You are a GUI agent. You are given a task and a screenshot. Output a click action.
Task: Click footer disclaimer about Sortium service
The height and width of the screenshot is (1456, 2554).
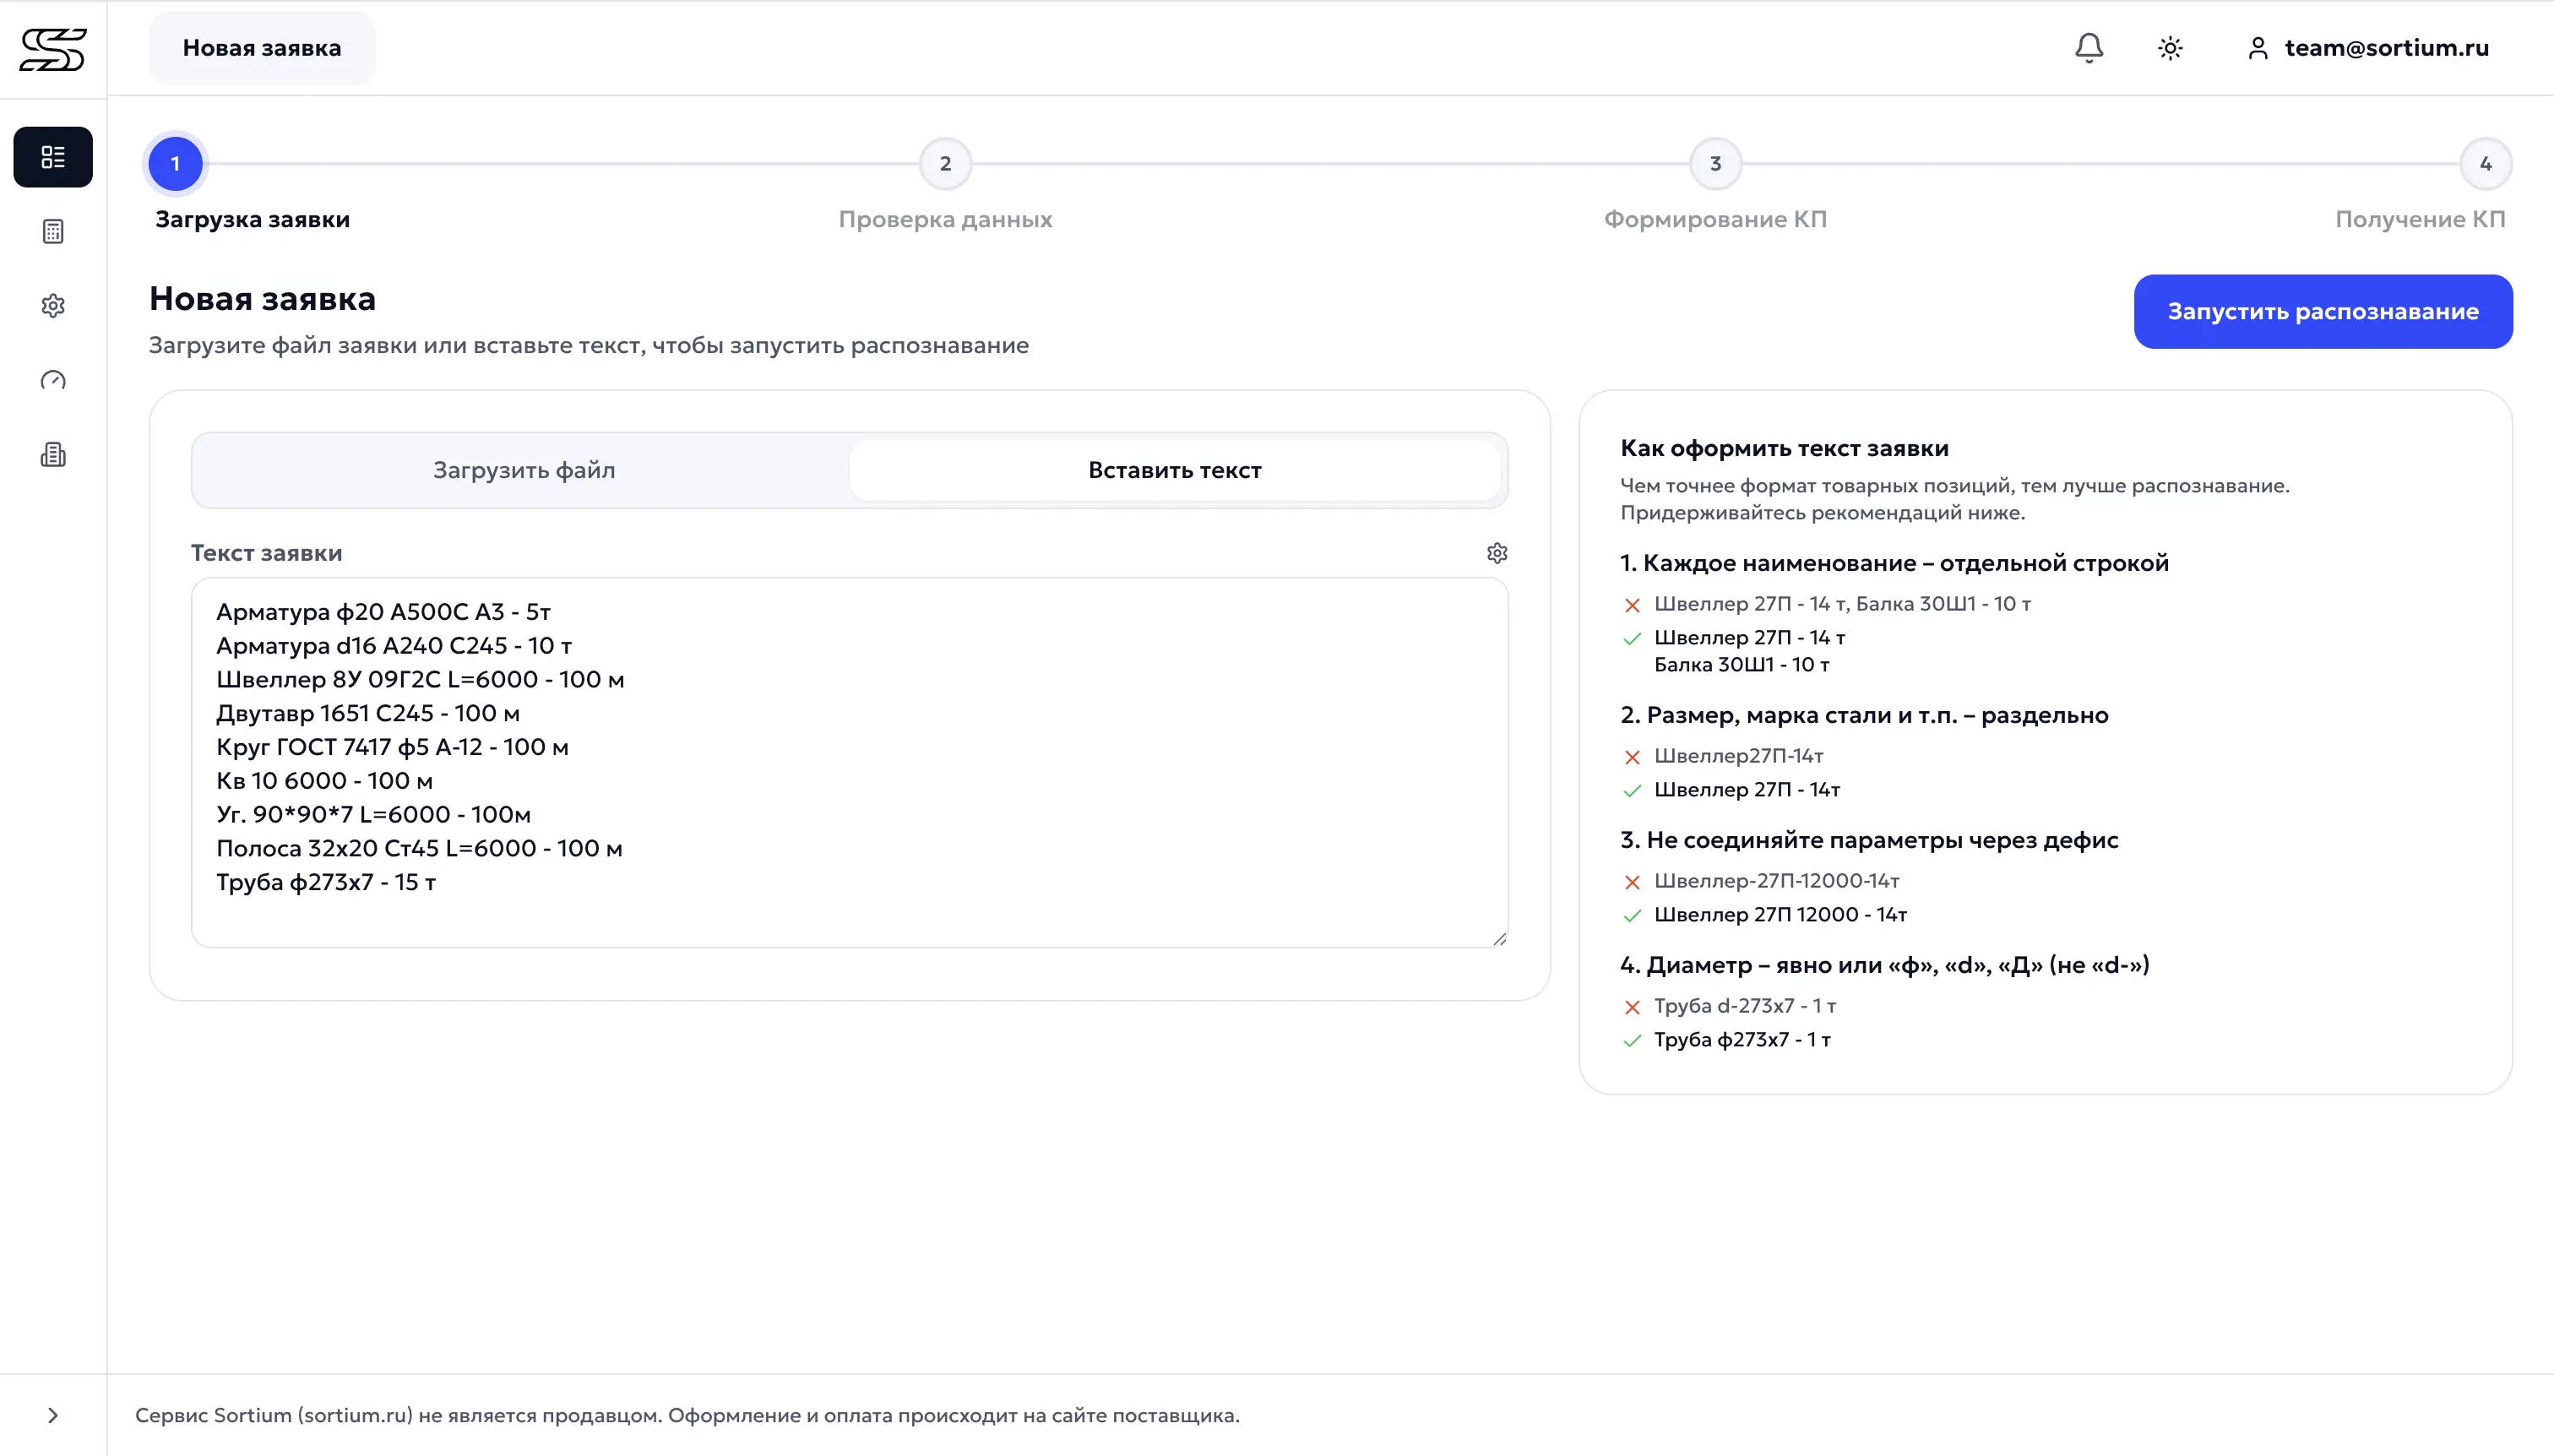(x=687, y=1415)
